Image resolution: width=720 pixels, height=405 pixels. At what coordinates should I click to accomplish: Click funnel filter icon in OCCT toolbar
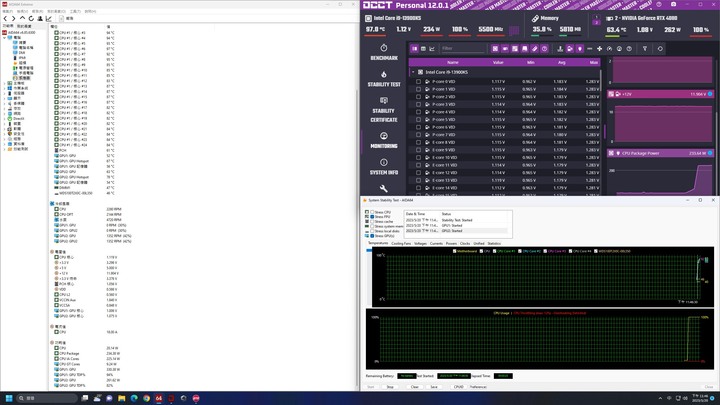point(645,49)
